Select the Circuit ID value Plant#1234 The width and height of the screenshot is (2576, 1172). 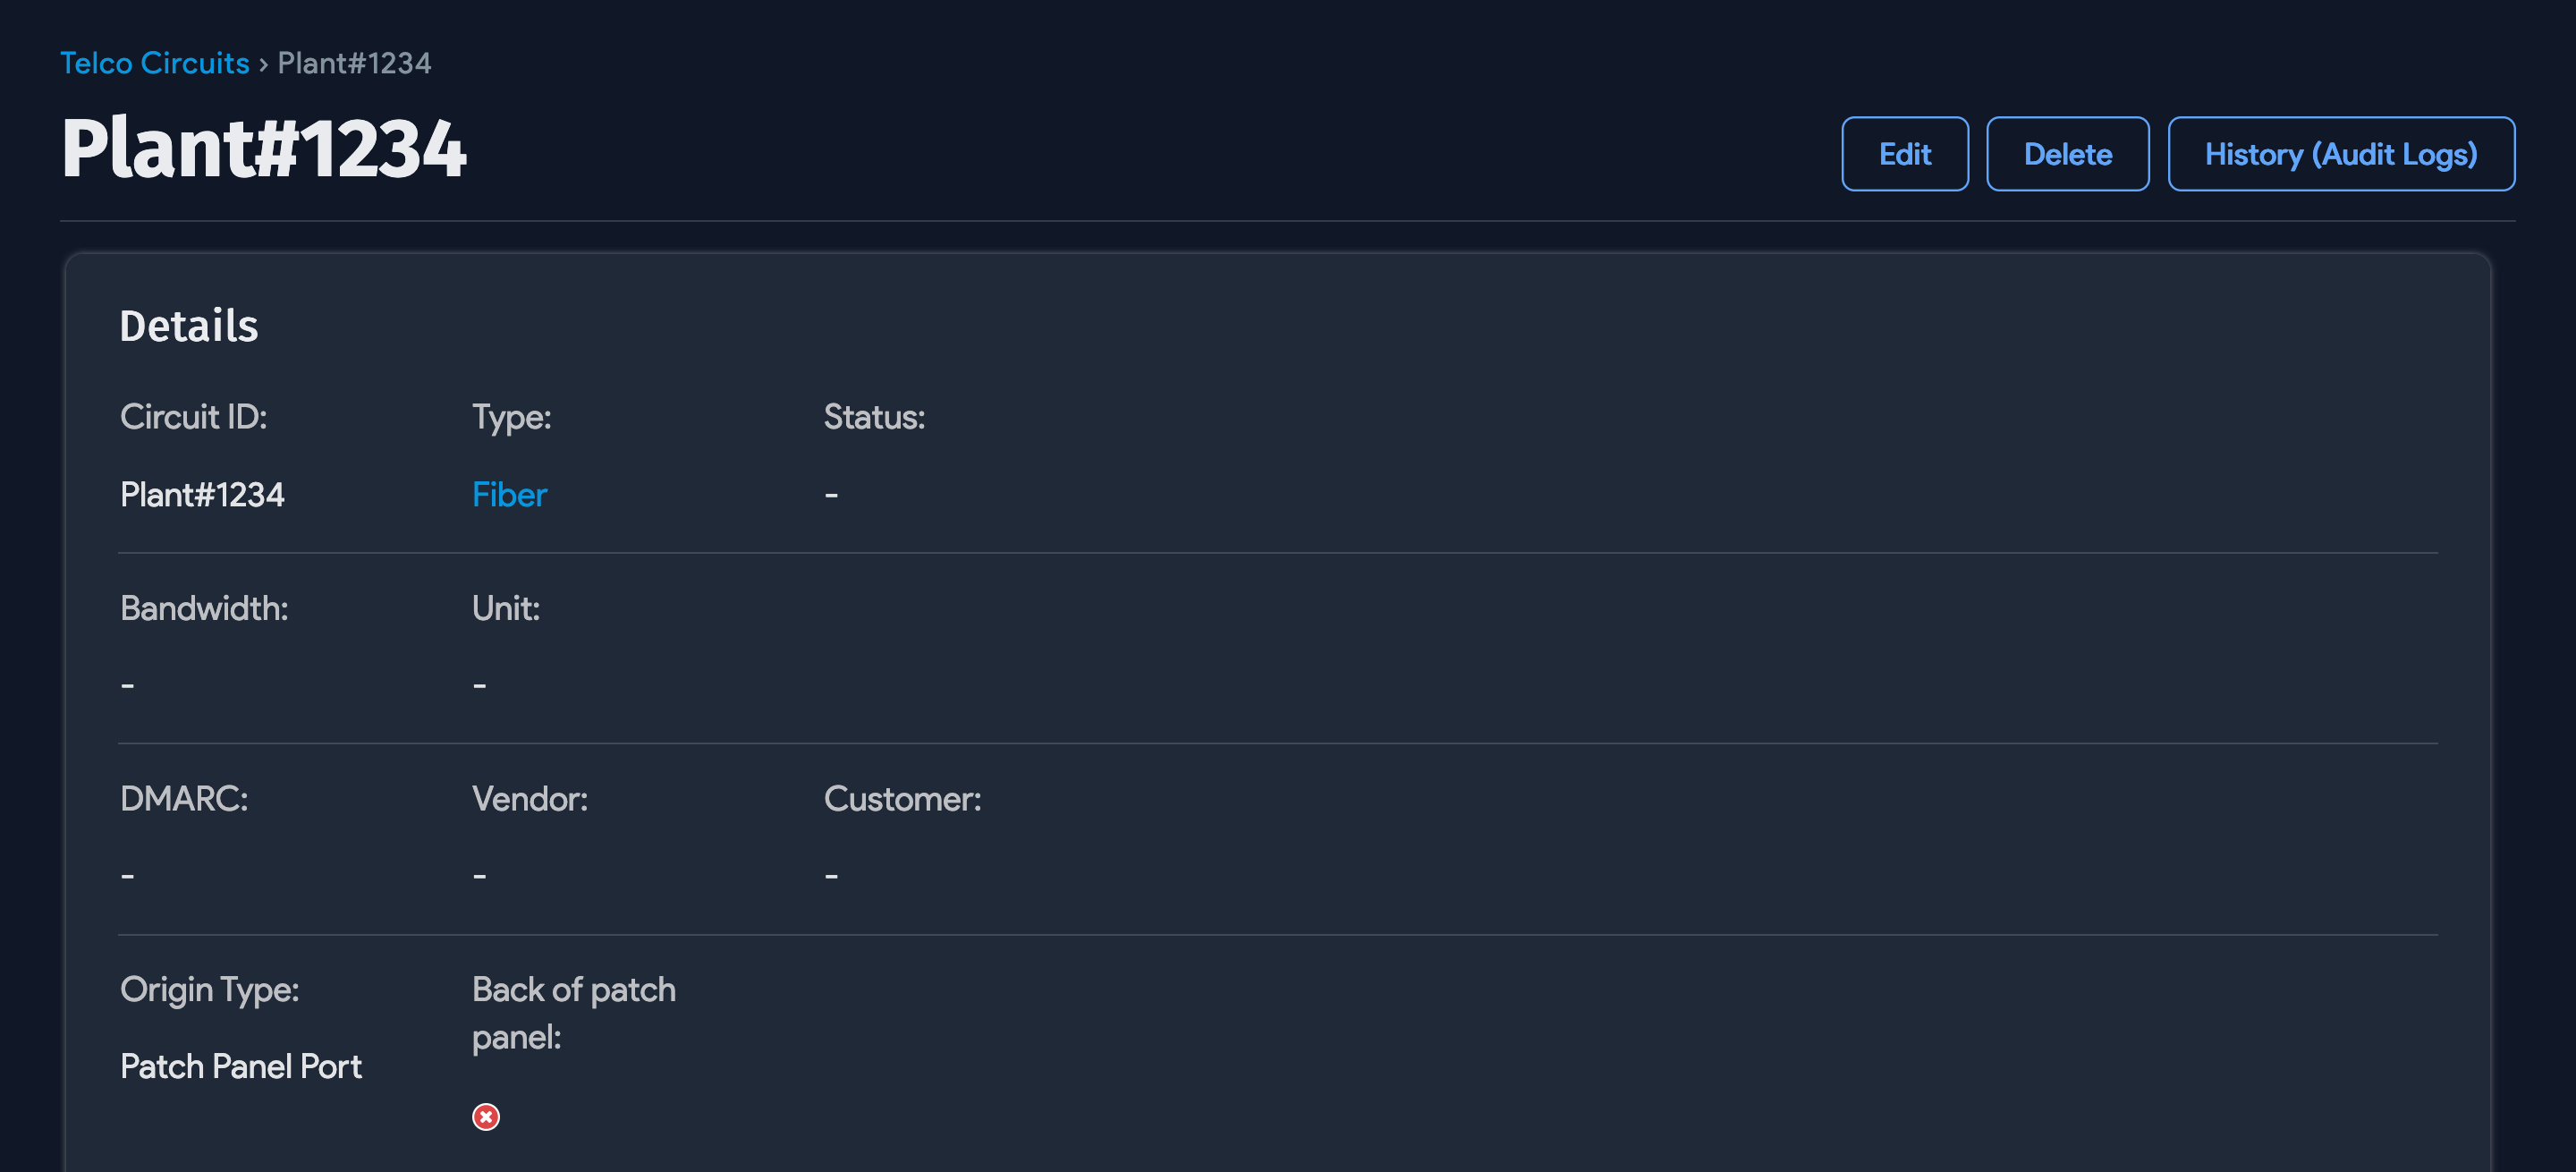tap(202, 494)
